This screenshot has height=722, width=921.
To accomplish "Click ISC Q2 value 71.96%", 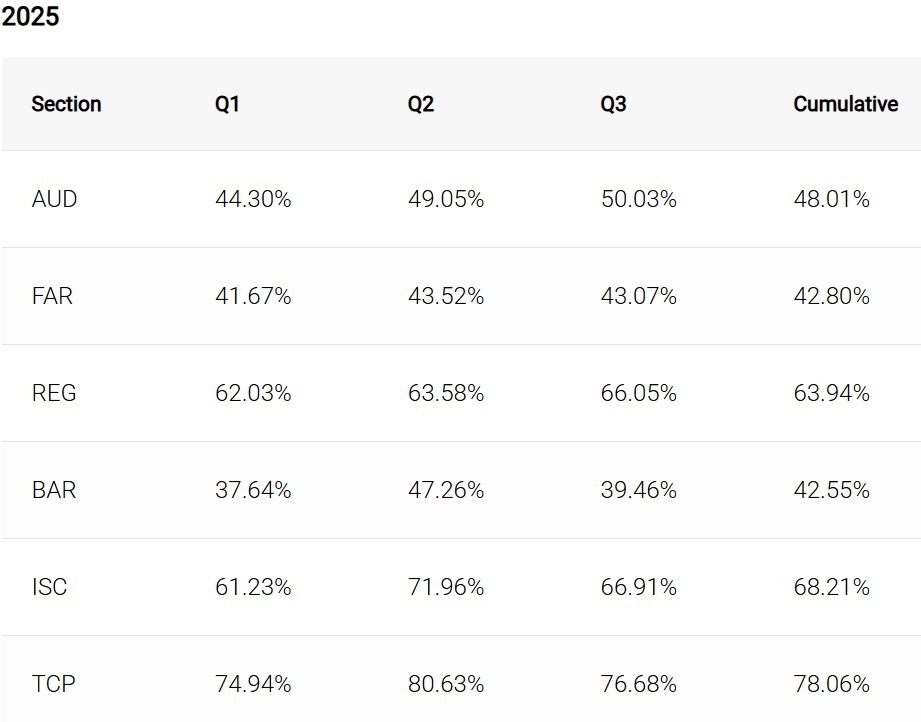I will [x=446, y=587].
